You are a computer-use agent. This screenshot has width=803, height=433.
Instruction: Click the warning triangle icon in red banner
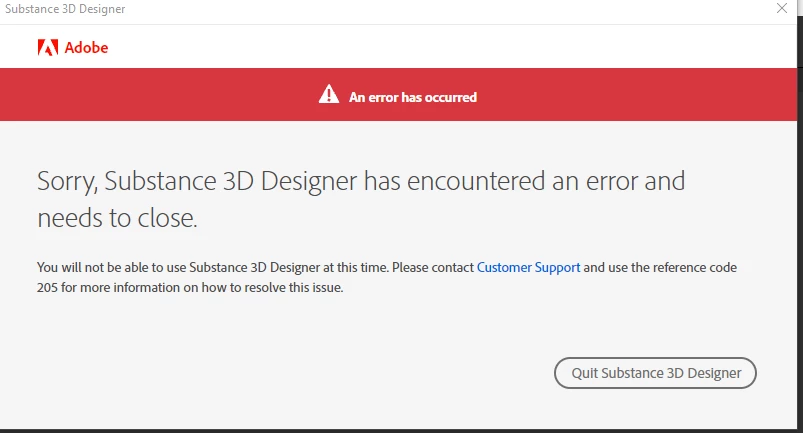(329, 95)
